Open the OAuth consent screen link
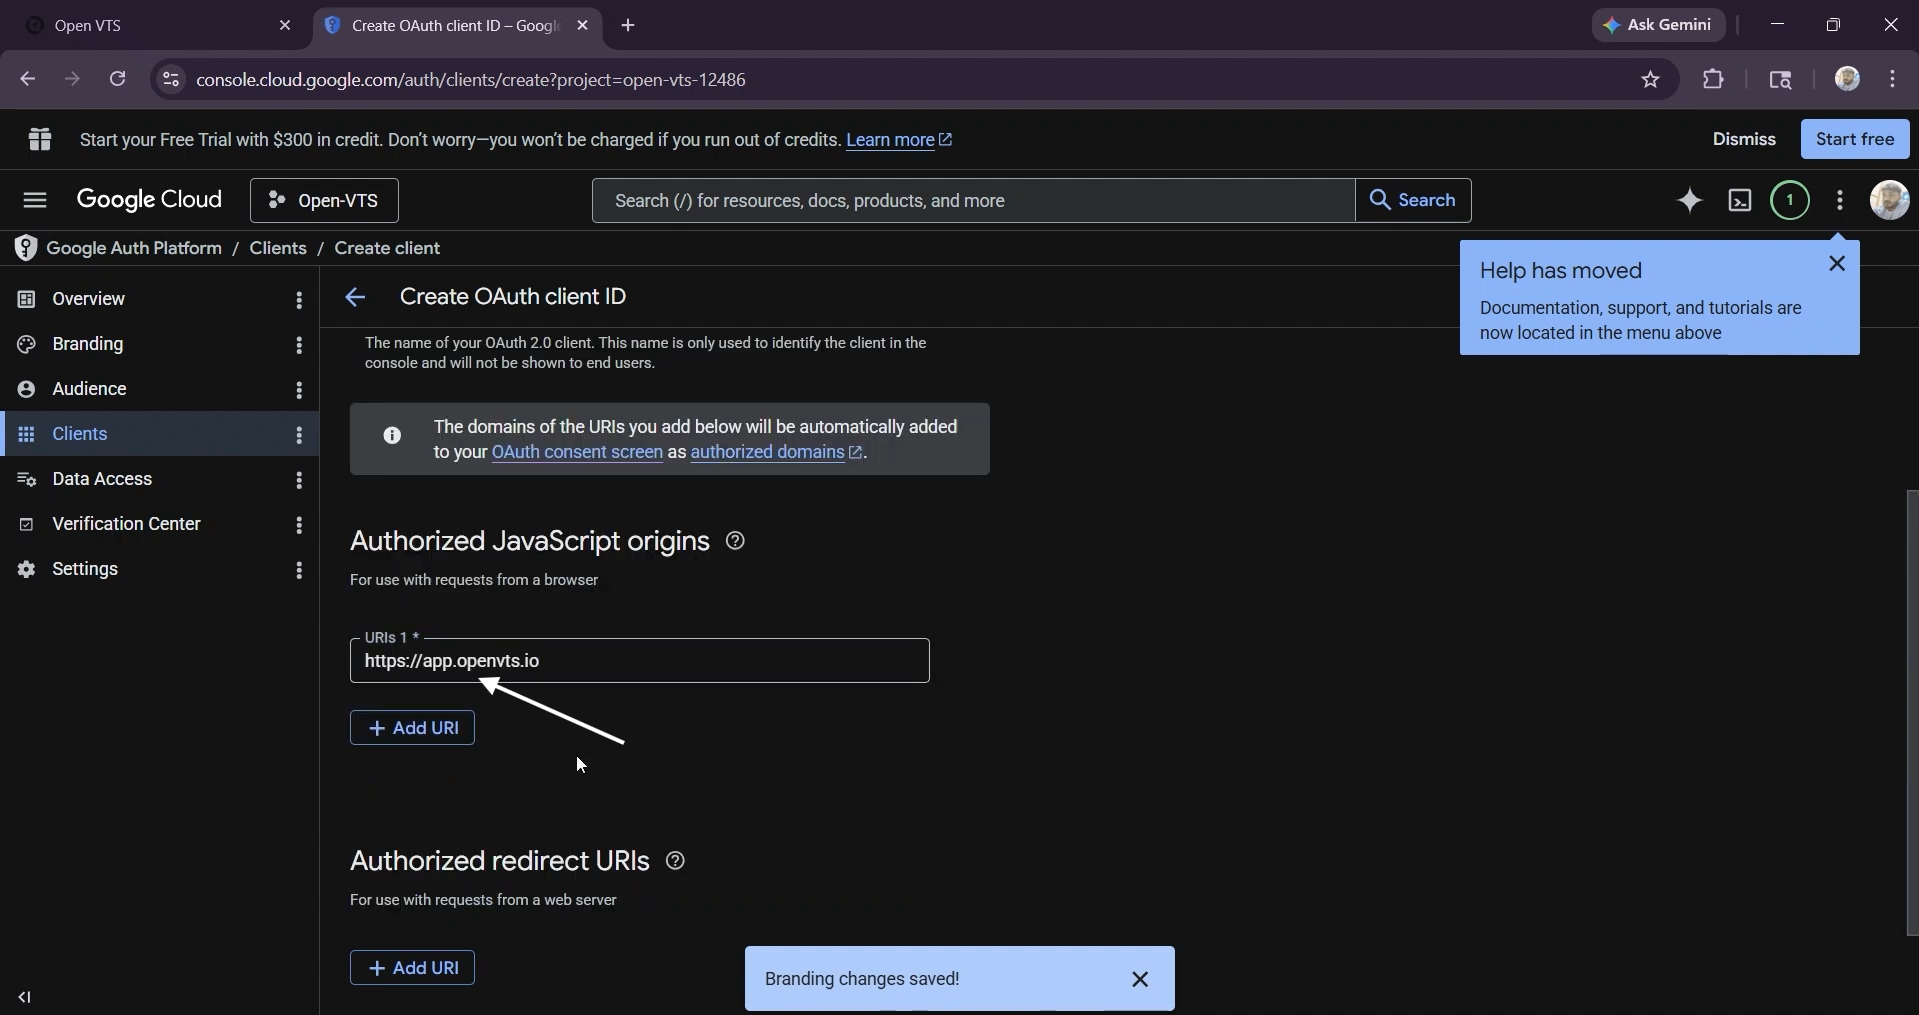This screenshot has width=1919, height=1015. [x=577, y=452]
